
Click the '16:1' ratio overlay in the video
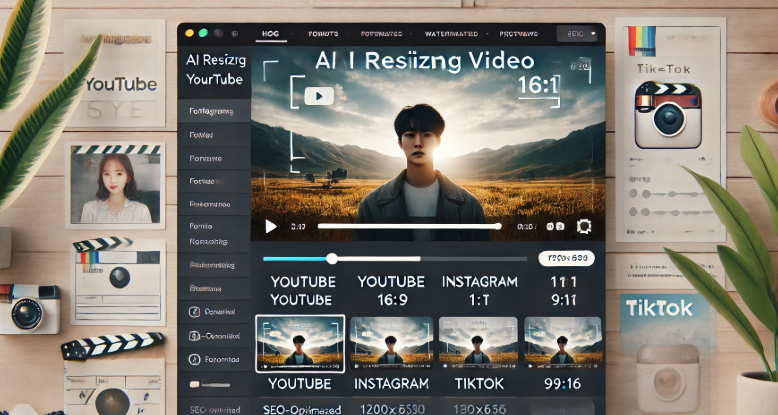[x=538, y=85]
